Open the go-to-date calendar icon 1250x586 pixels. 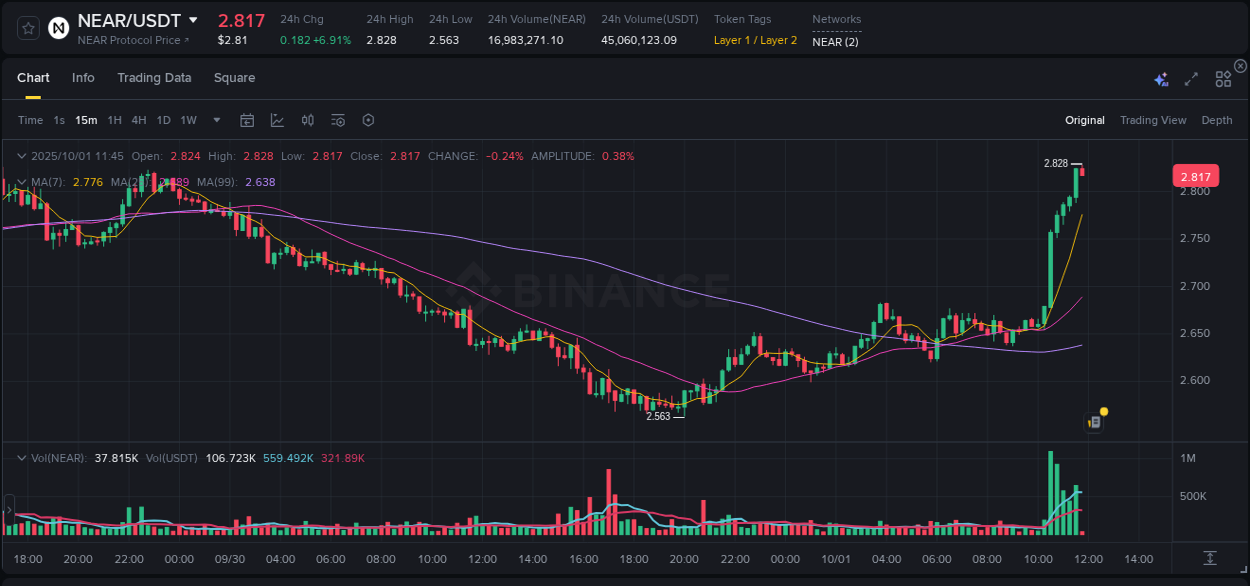coord(247,120)
